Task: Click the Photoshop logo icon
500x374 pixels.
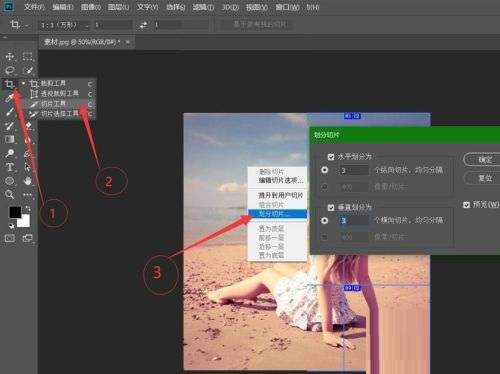Action: click(9, 6)
